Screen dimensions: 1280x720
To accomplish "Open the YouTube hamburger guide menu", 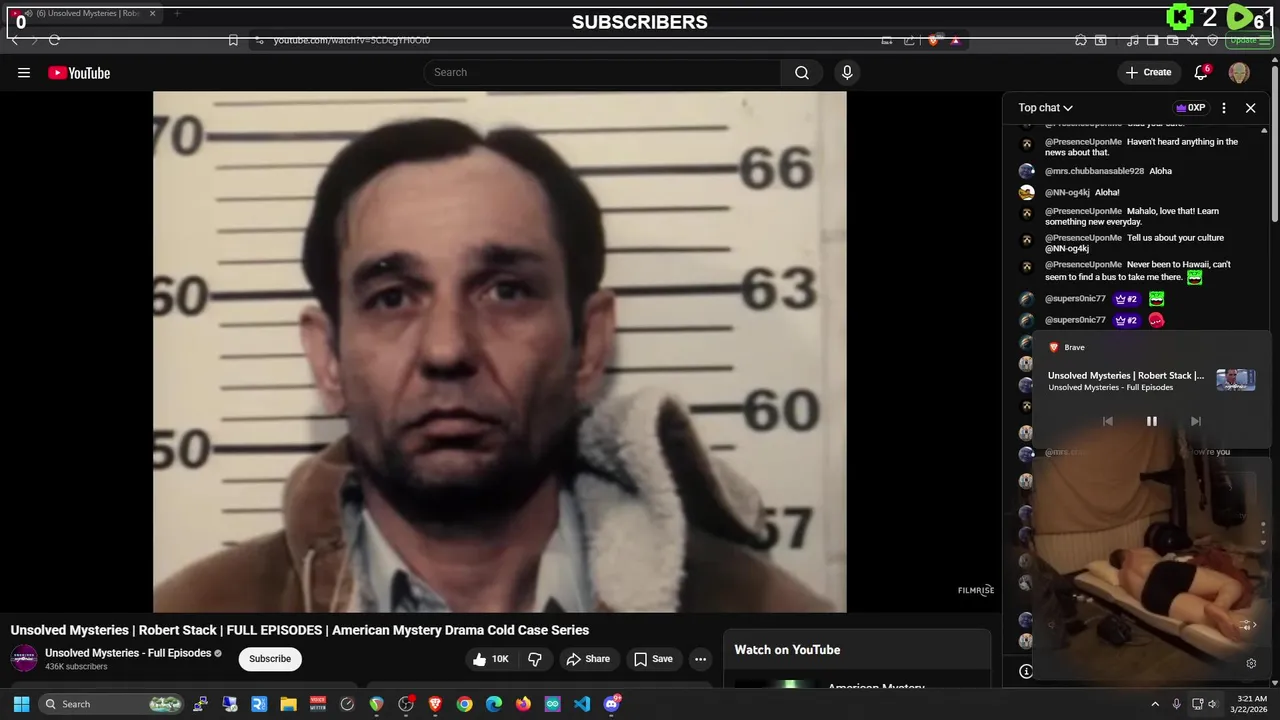I will pyautogui.click(x=24, y=72).
